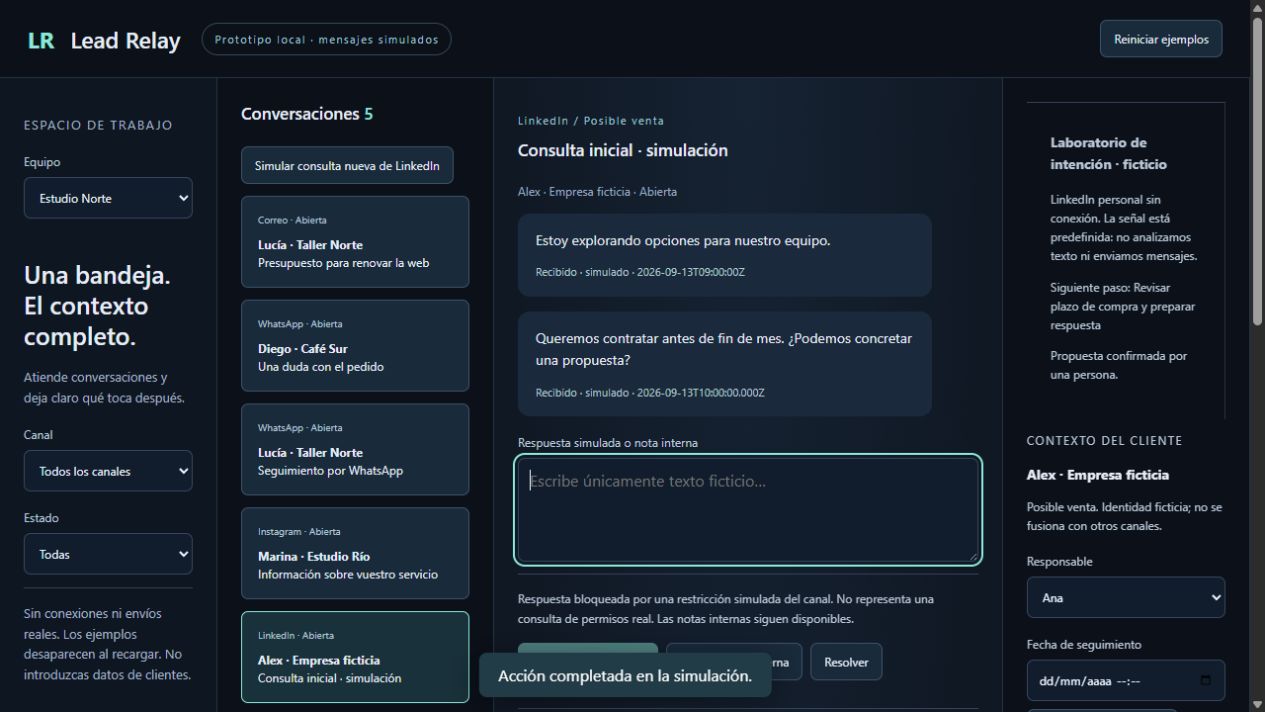
Task: Select the LinkedIn Alex · Empresa ficticia card
Action: 355,657
